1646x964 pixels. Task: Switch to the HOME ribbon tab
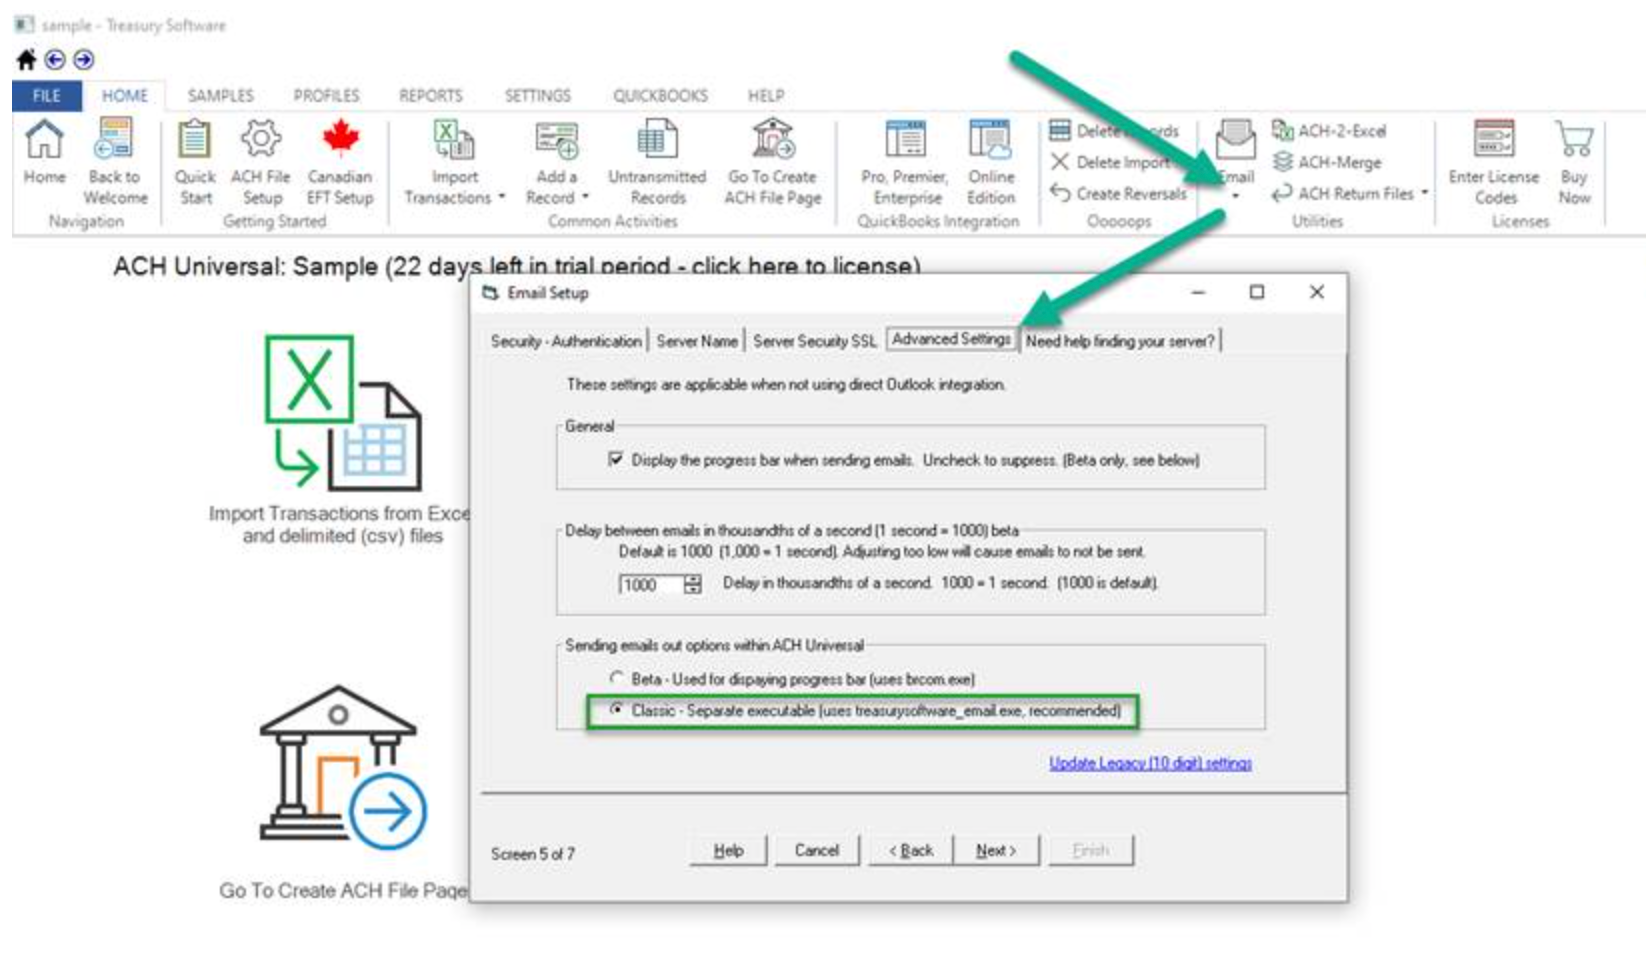(x=125, y=96)
